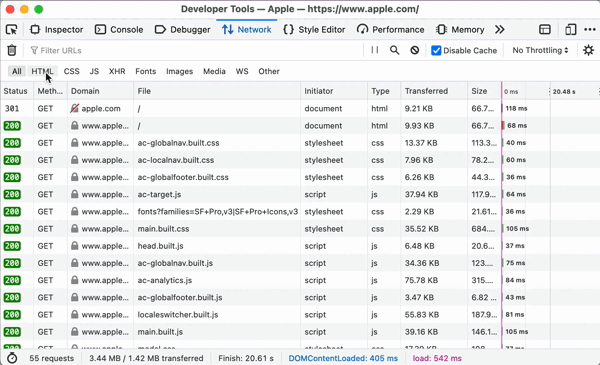
Task: Click the 20.48 s timeline tick
Action: [x=564, y=91]
